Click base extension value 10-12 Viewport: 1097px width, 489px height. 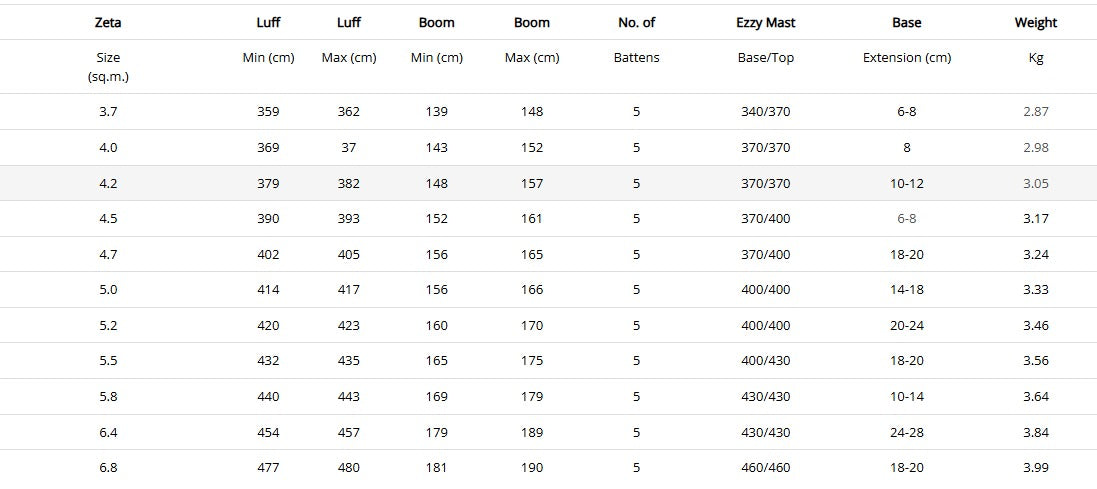pyautogui.click(x=906, y=183)
